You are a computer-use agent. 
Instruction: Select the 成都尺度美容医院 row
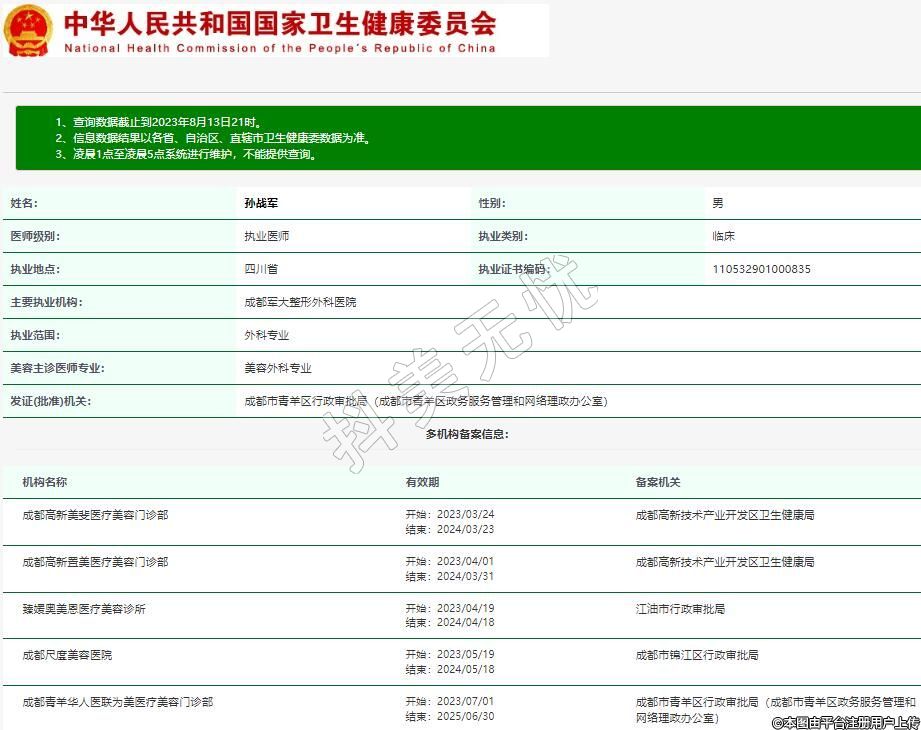point(67,655)
